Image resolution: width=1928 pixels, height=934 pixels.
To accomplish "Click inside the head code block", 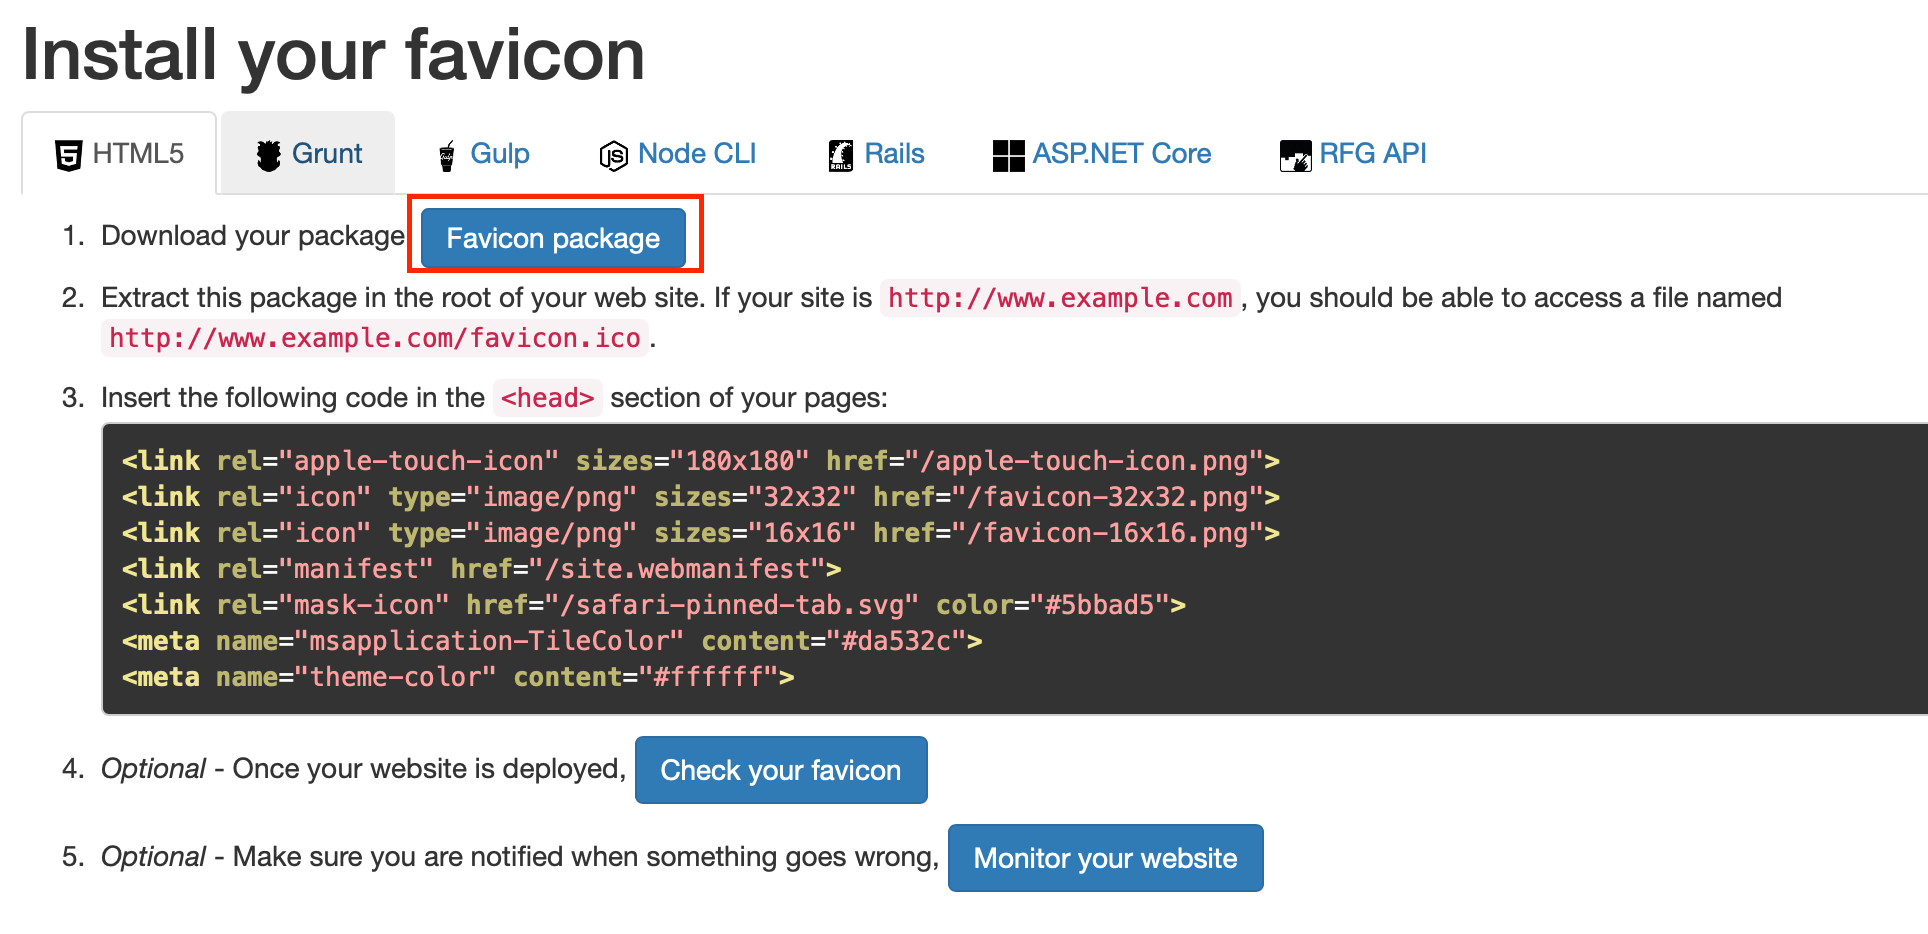I will coord(1014,569).
